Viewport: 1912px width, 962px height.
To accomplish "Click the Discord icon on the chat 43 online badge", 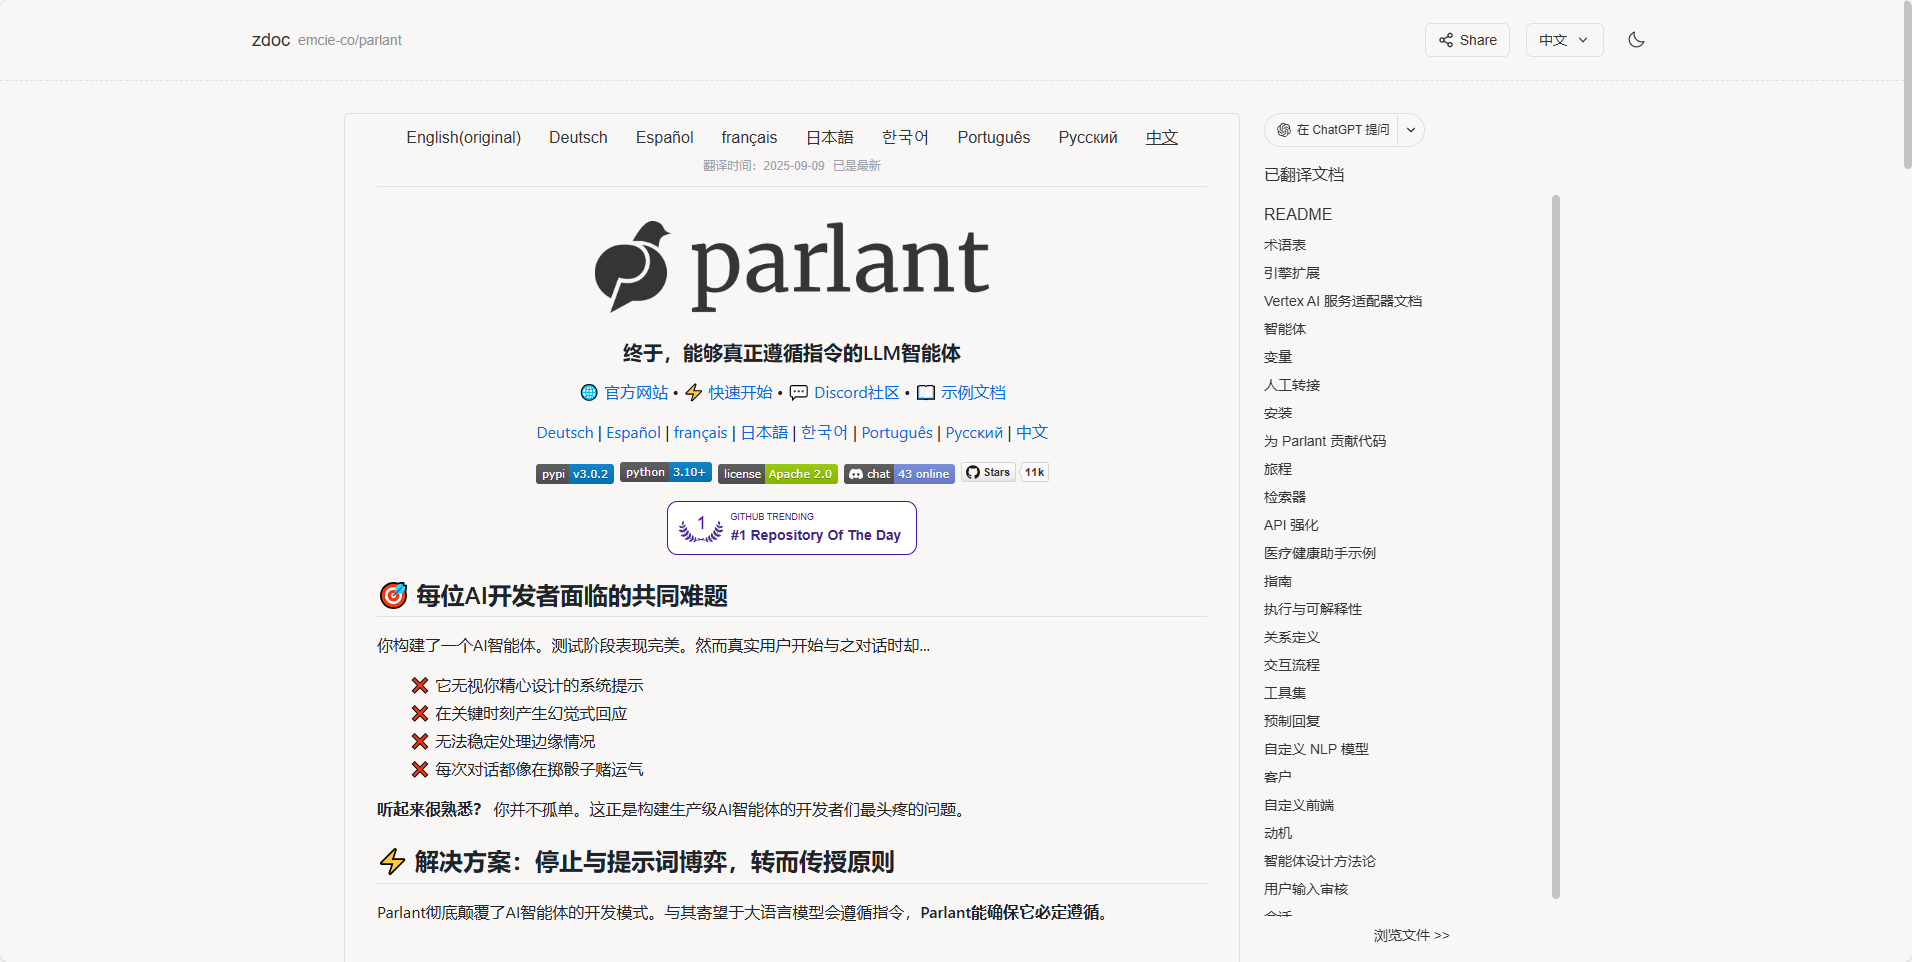I will point(855,473).
